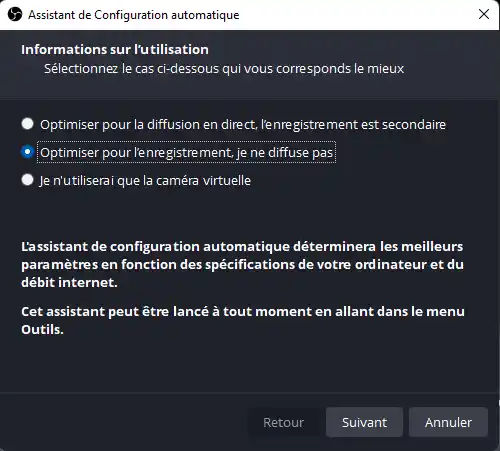The height and width of the screenshot is (451, 500).
Task: Click the heading 'Informations sur l'utilisation'
Action: 115,49
